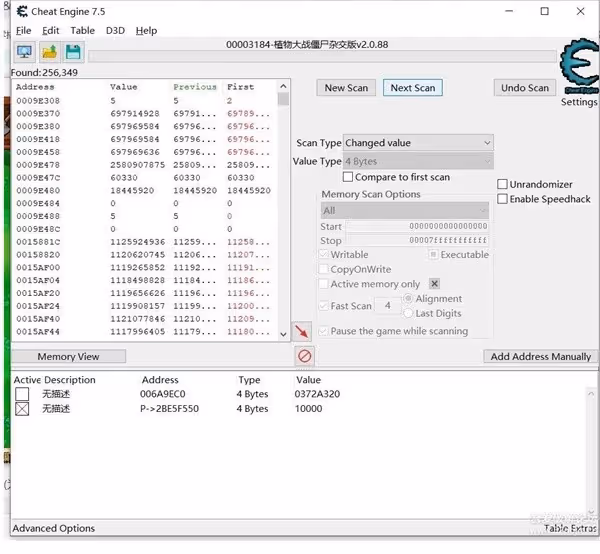Activate checkbox for address 006A9EC0 entry
This screenshot has width=600, height=554.
point(22,394)
